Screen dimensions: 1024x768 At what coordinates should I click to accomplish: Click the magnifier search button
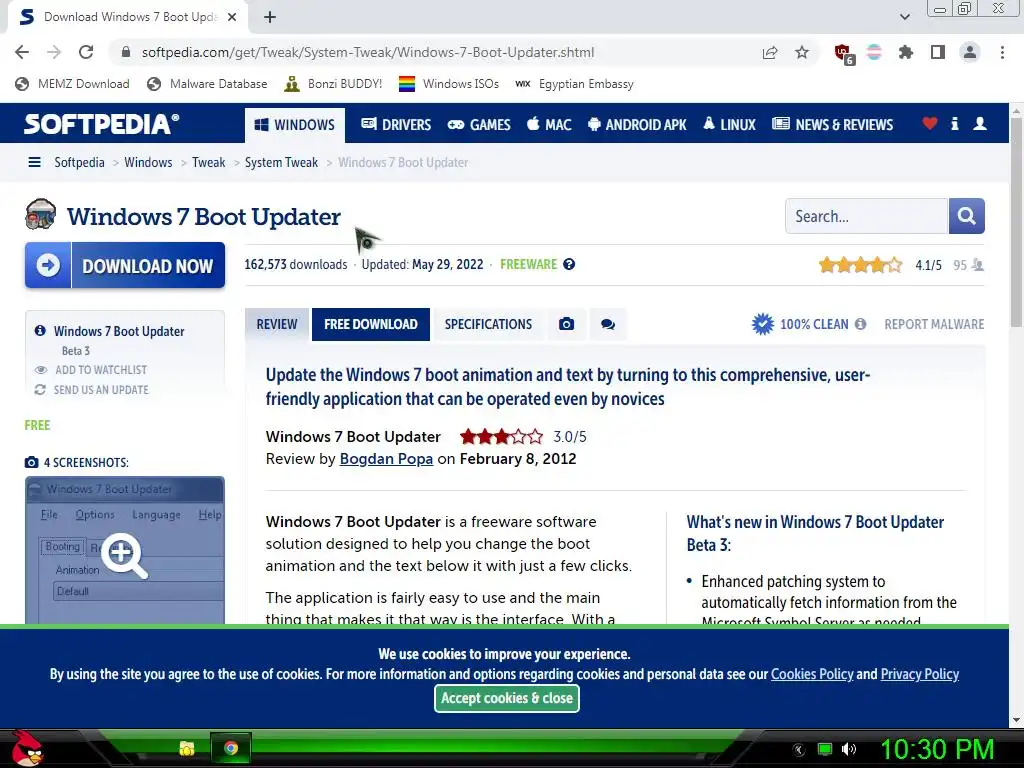967,216
